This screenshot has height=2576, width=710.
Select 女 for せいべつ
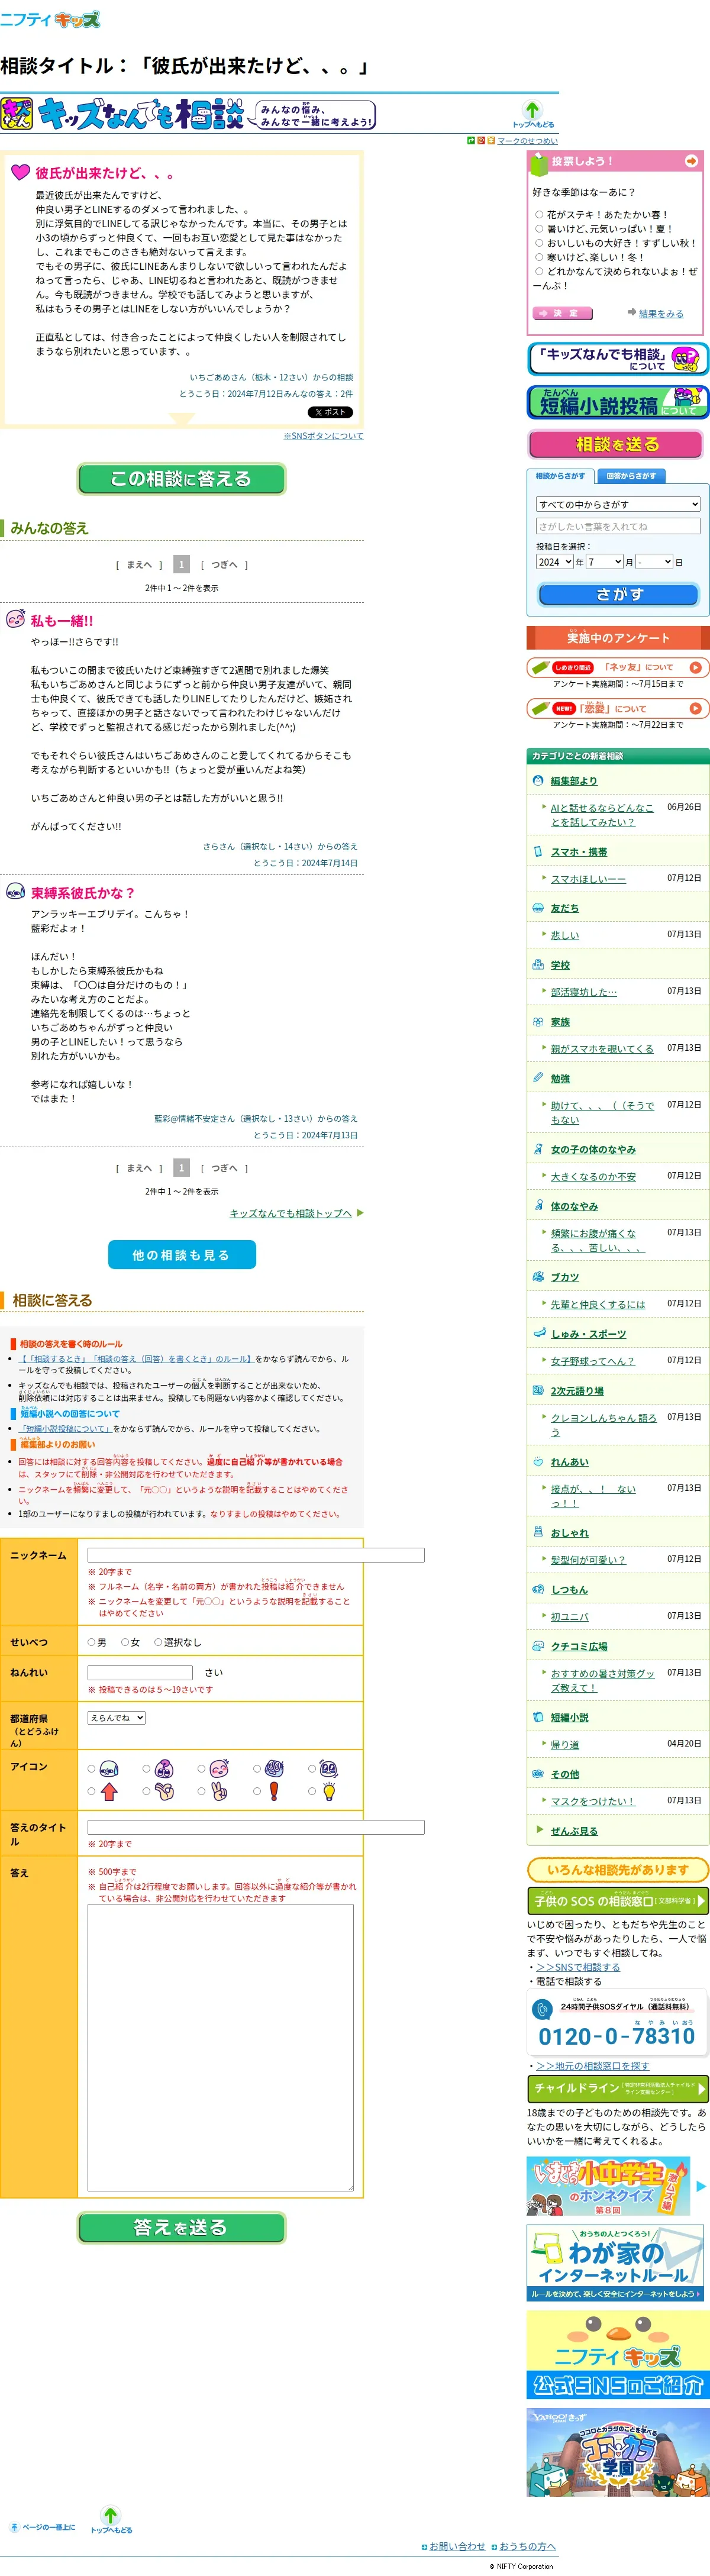(x=125, y=1642)
